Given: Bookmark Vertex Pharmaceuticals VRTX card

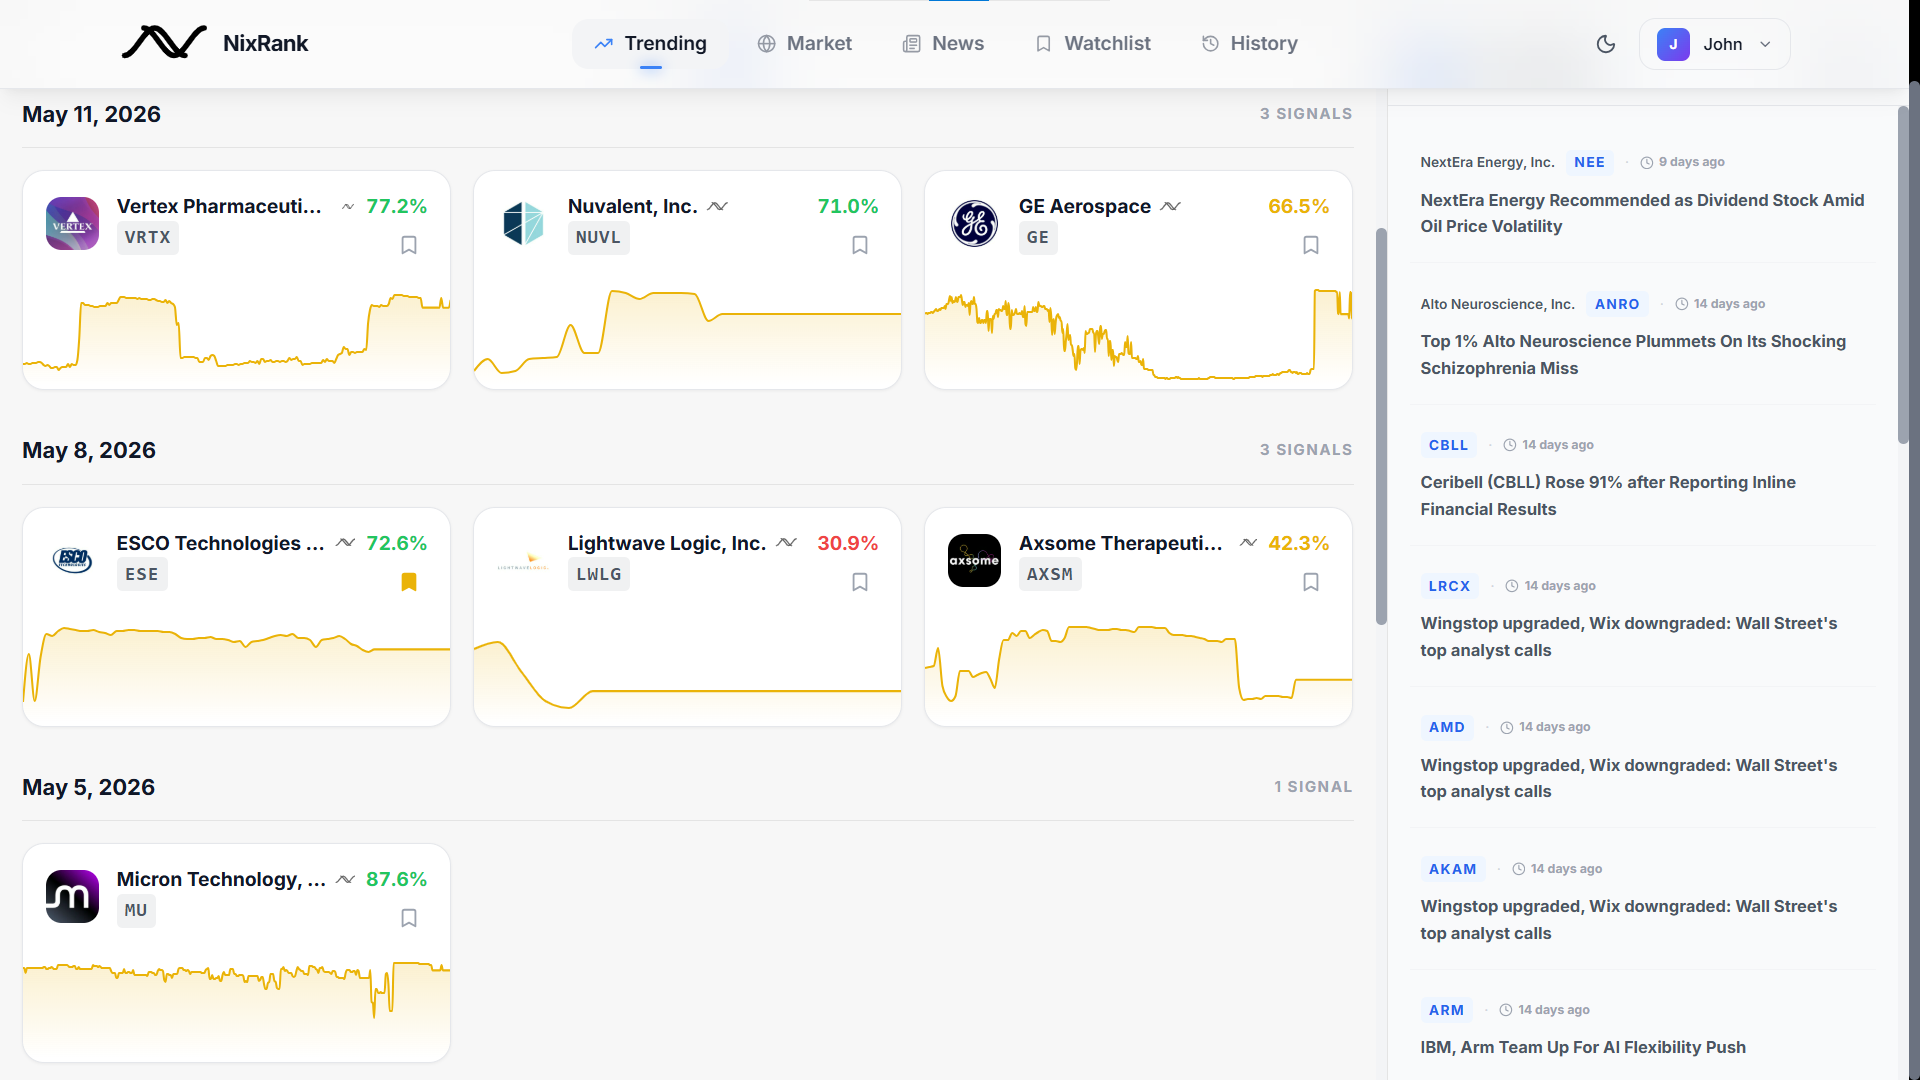Looking at the screenshot, I should (x=409, y=245).
